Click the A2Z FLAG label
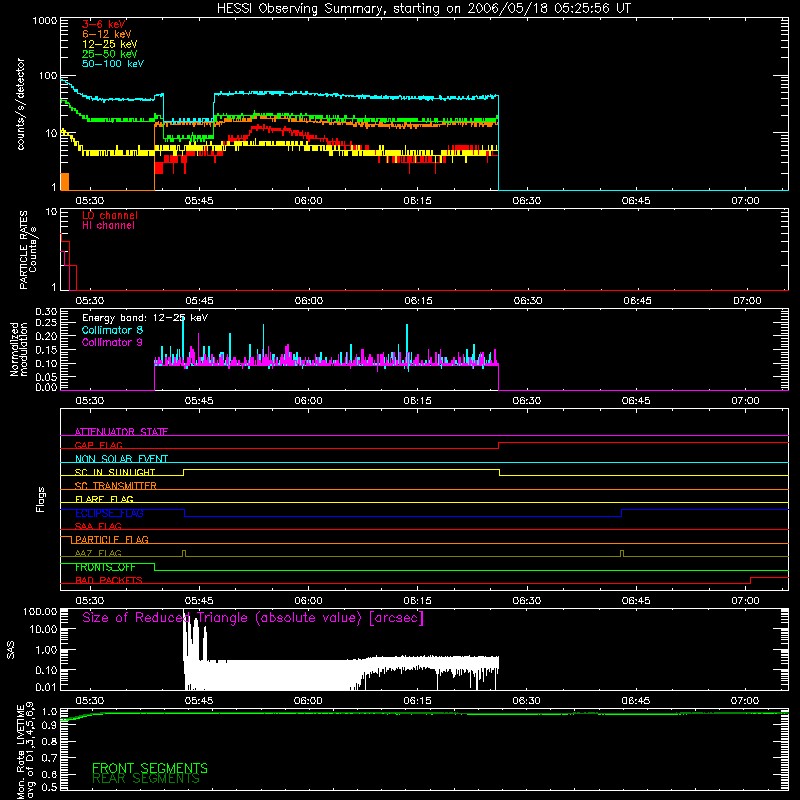Screen dimensions: 800x800 pyautogui.click(x=98, y=553)
